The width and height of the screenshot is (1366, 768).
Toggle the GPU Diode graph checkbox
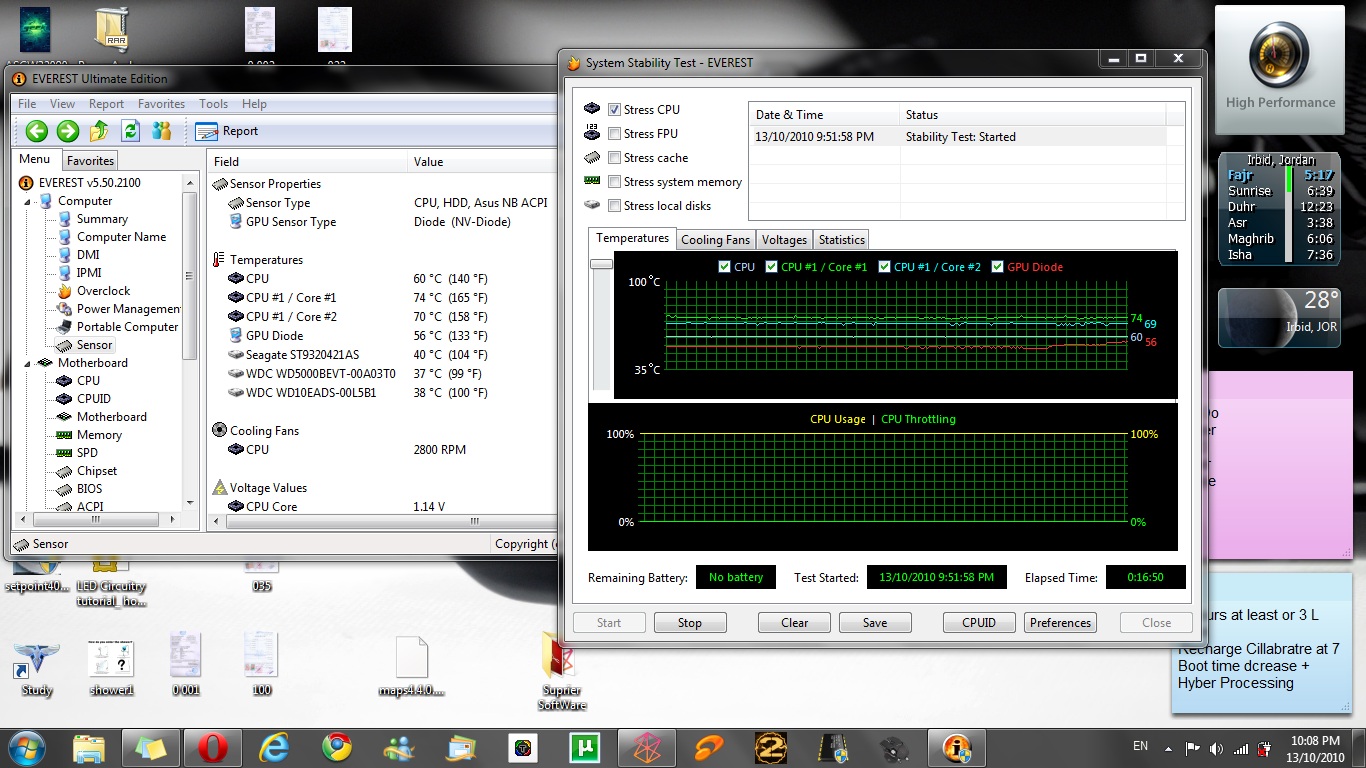point(997,267)
